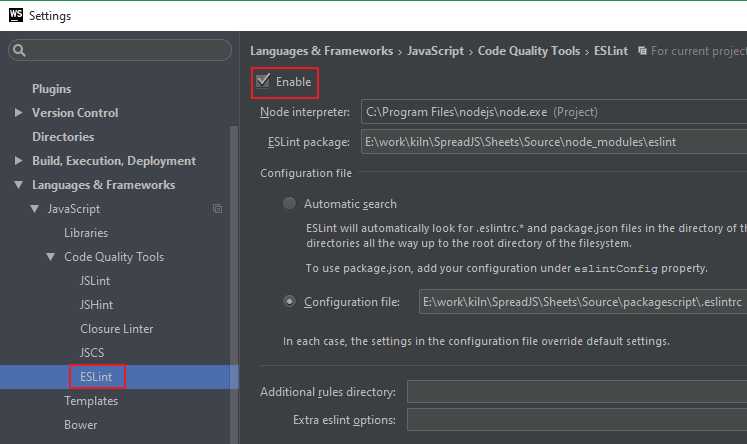The width and height of the screenshot is (747, 444).
Task: Collapse the Languages & Frameworks section
Action: 19,184
